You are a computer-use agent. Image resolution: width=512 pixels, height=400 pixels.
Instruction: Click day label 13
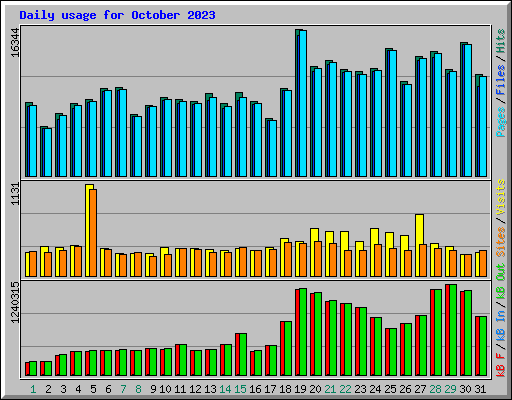(x=210, y=389)
